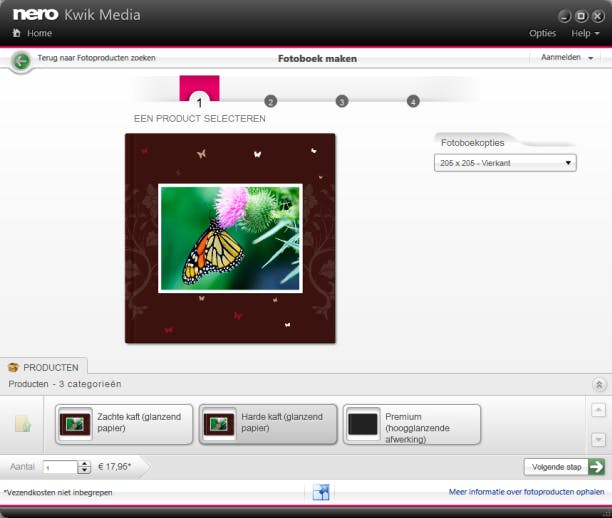612x518 pixels.
Task: Go to step 3 in progress bar
Action: [x=342, y=101]
